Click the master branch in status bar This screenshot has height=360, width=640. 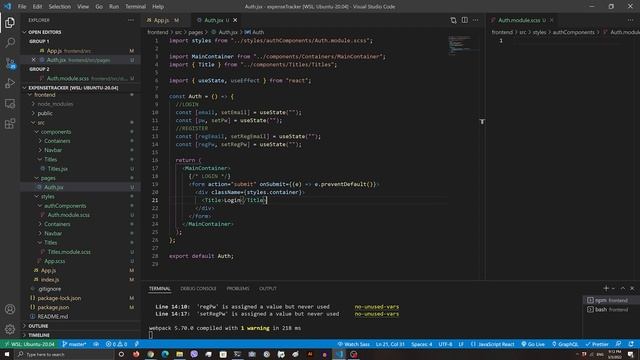coord(74,344)
